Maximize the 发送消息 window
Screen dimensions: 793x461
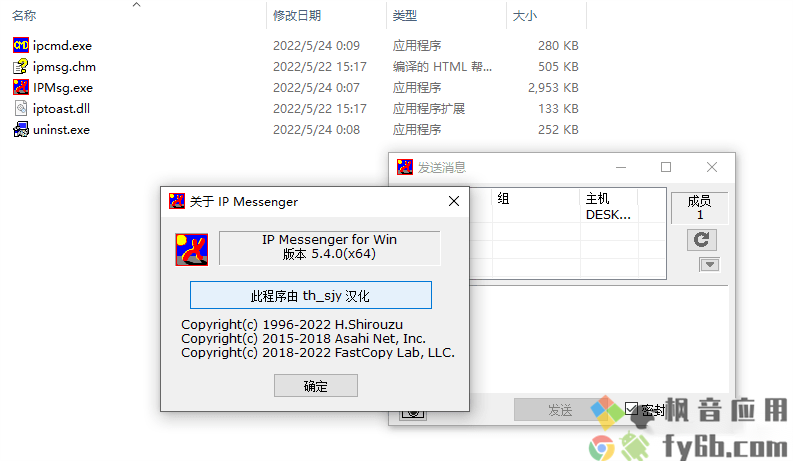[x=666, y=167]
